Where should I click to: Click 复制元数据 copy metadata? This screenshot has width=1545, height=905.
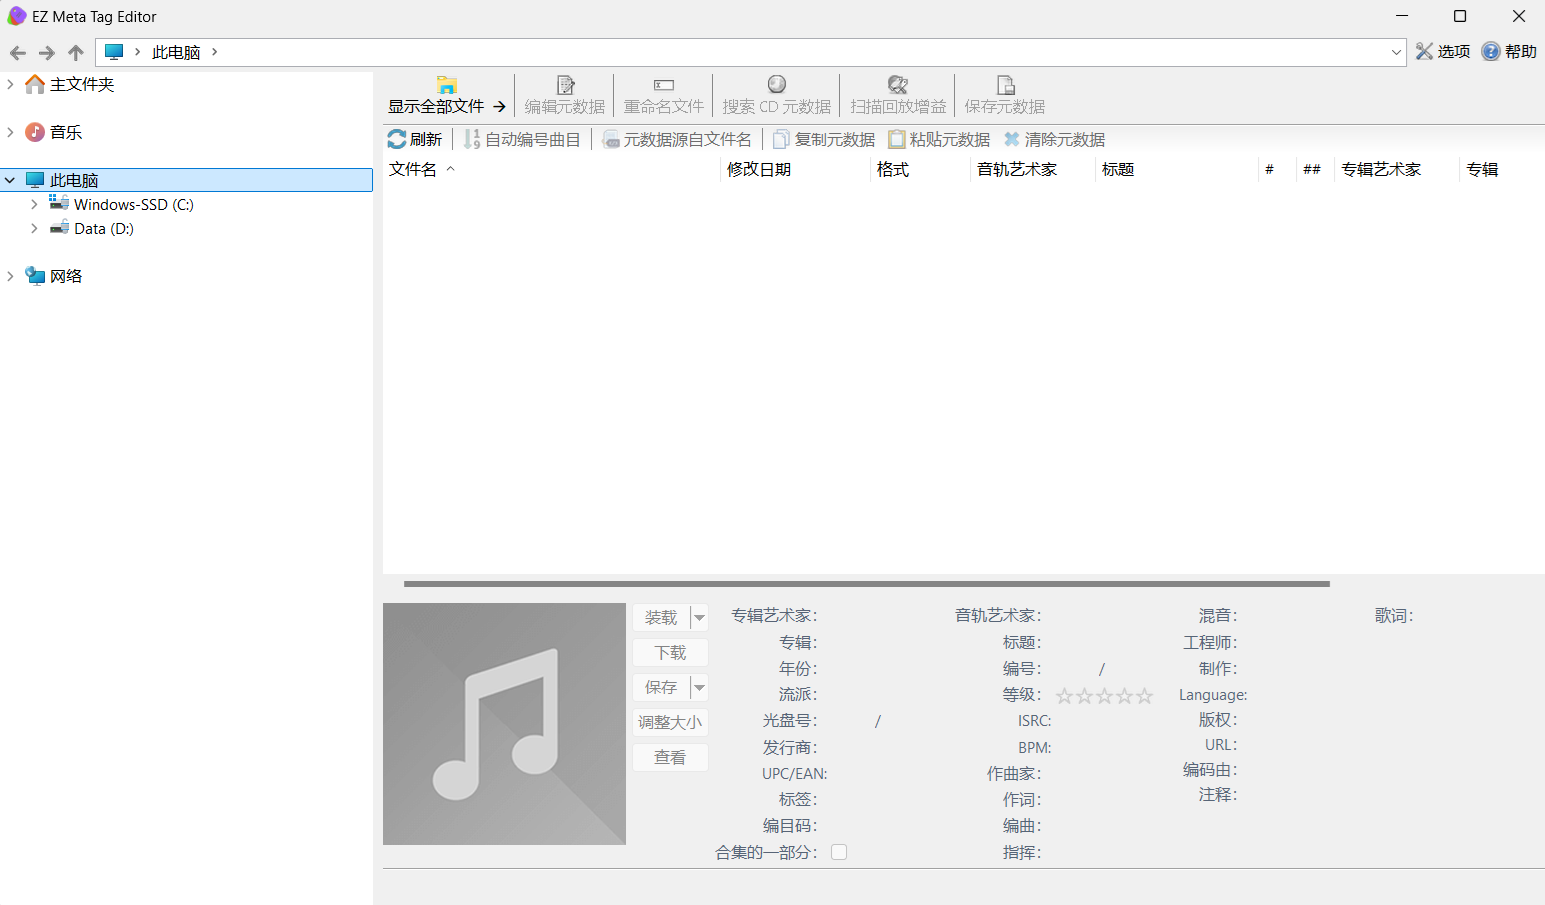click(824, 140)
